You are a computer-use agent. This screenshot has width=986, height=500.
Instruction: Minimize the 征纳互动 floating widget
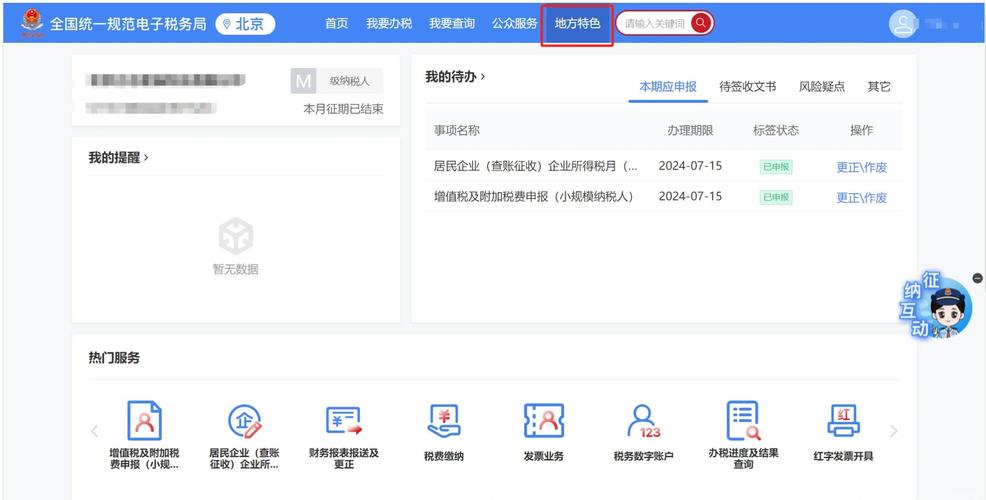tap(977, 278)
